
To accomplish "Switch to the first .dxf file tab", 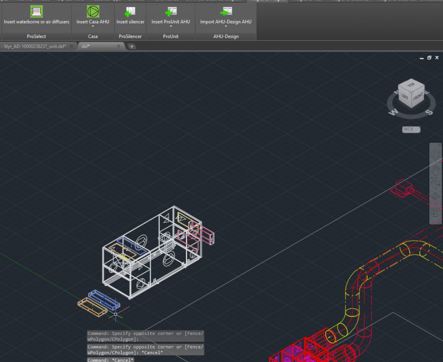I will (36, 46).
